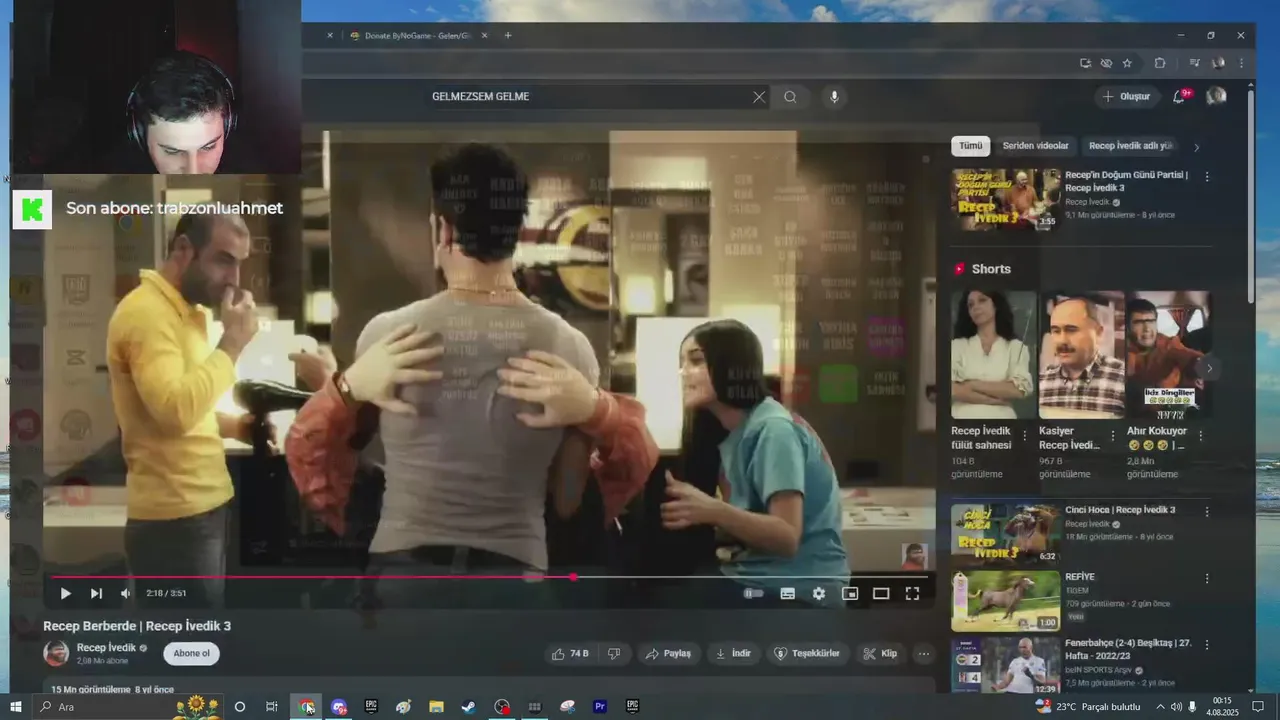Screen dimensions: 1280x720
Task: Open Fenerbahçe (2-4) Beşiktaş video title
Action: (x=1128, y=651)
